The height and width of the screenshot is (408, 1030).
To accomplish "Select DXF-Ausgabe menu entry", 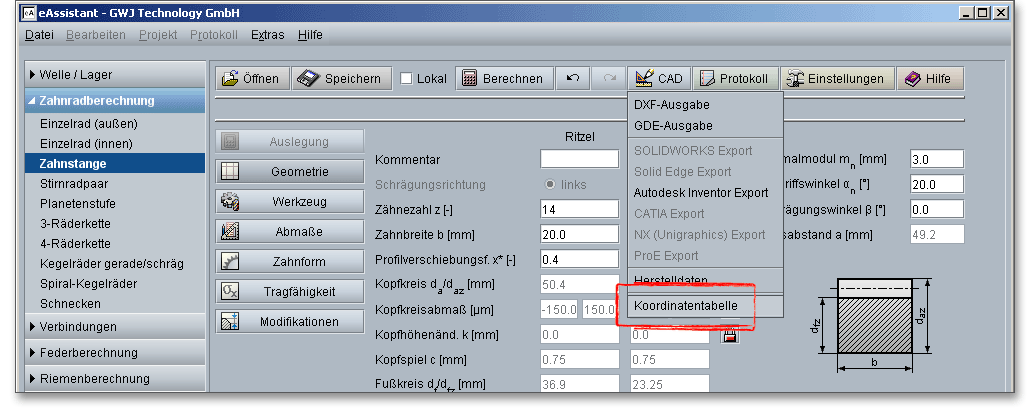I will pos(672,104).
